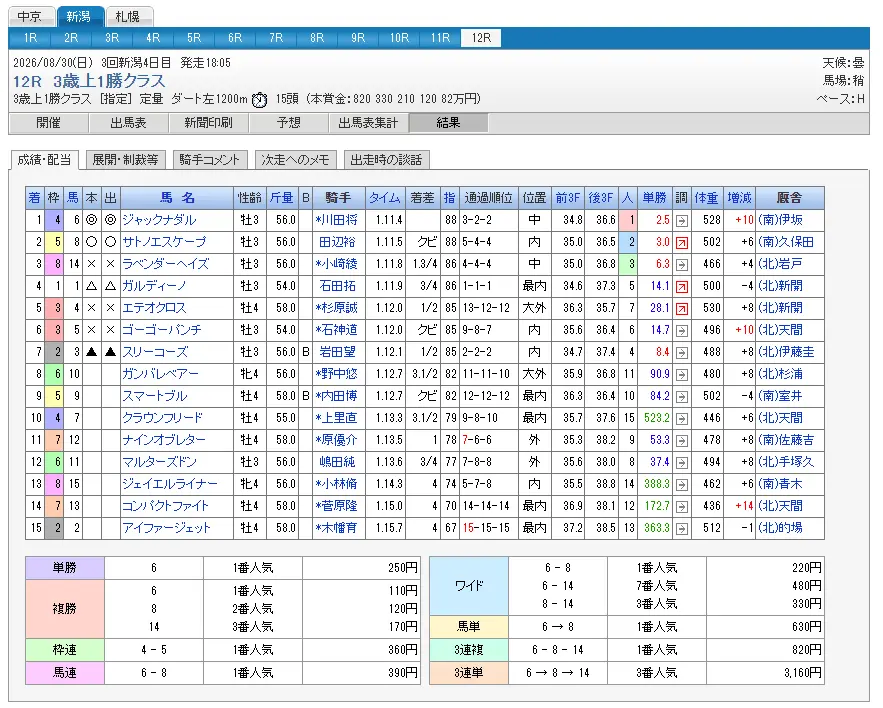Viewport: 883px width, 708px height.
Task: Open stable link (南)伊坂
Action: pyautogui.click(x=781, y=220)
